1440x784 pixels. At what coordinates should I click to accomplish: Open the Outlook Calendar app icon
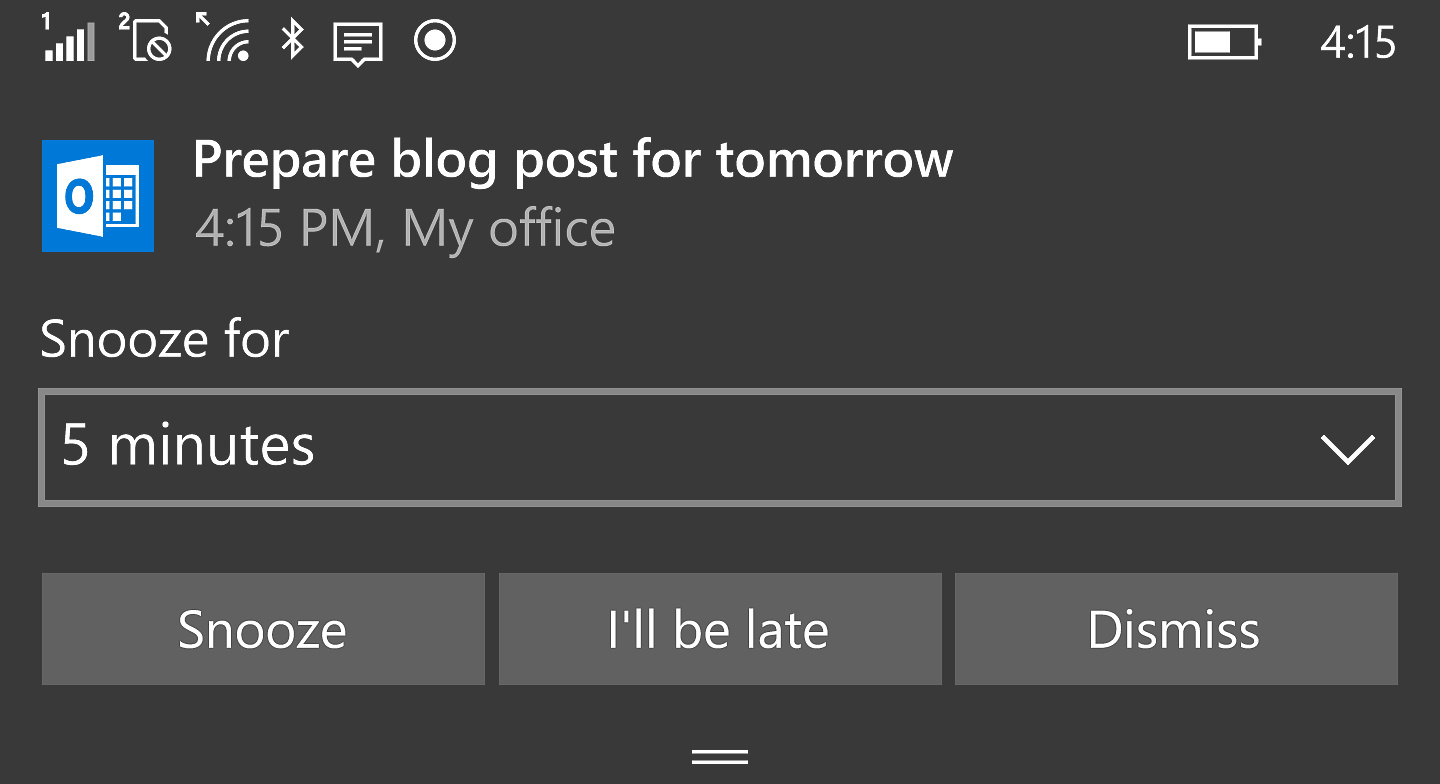tap(98, 195)
